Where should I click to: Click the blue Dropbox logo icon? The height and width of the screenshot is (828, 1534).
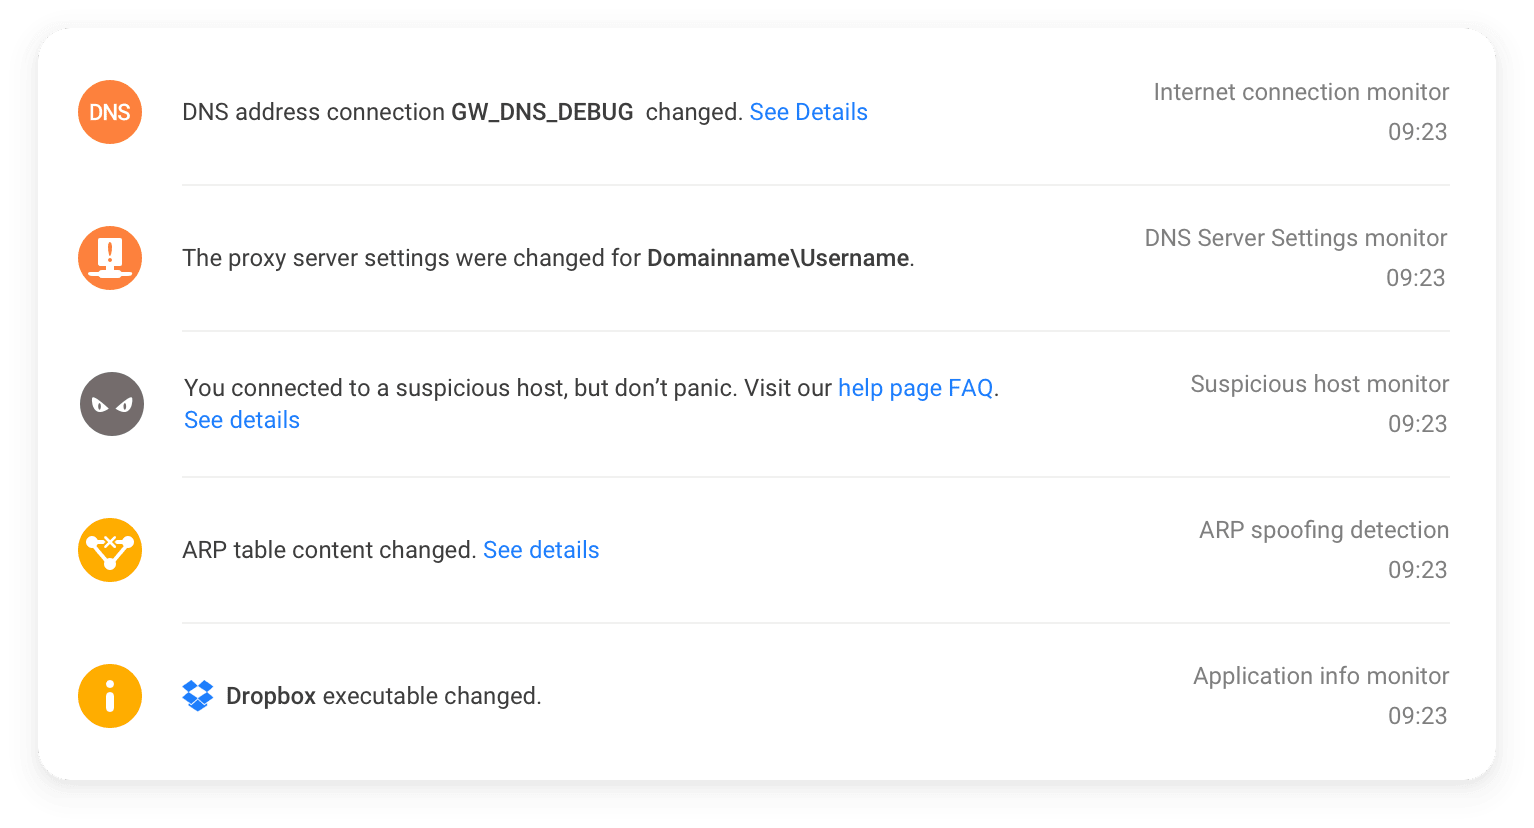198,696
